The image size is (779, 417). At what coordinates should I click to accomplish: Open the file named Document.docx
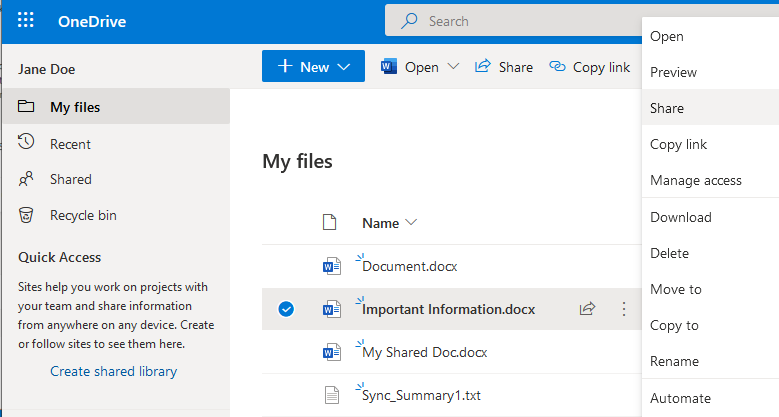[409, 266]
